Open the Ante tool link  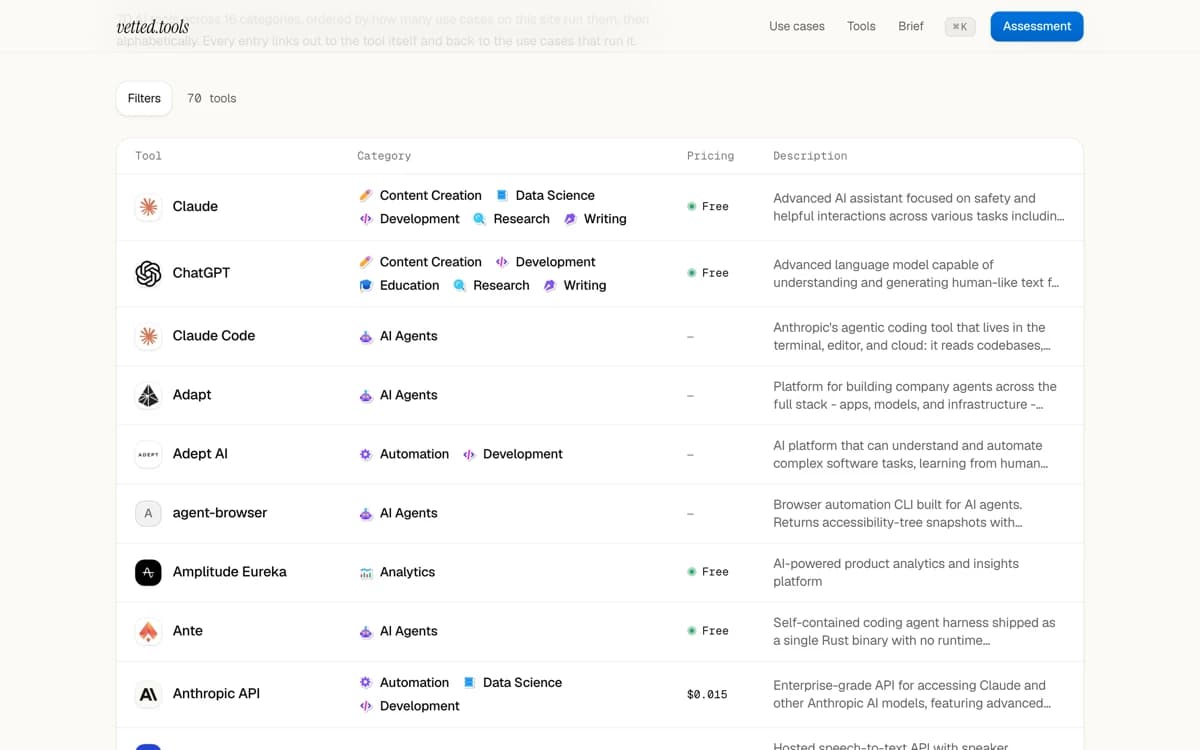tap(188, 631)
